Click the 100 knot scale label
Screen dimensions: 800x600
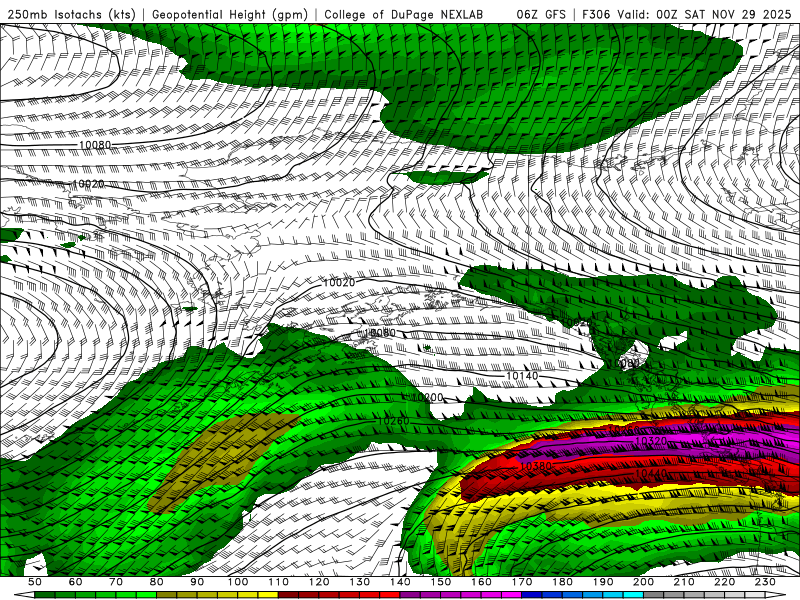click(x=238, y=582)
